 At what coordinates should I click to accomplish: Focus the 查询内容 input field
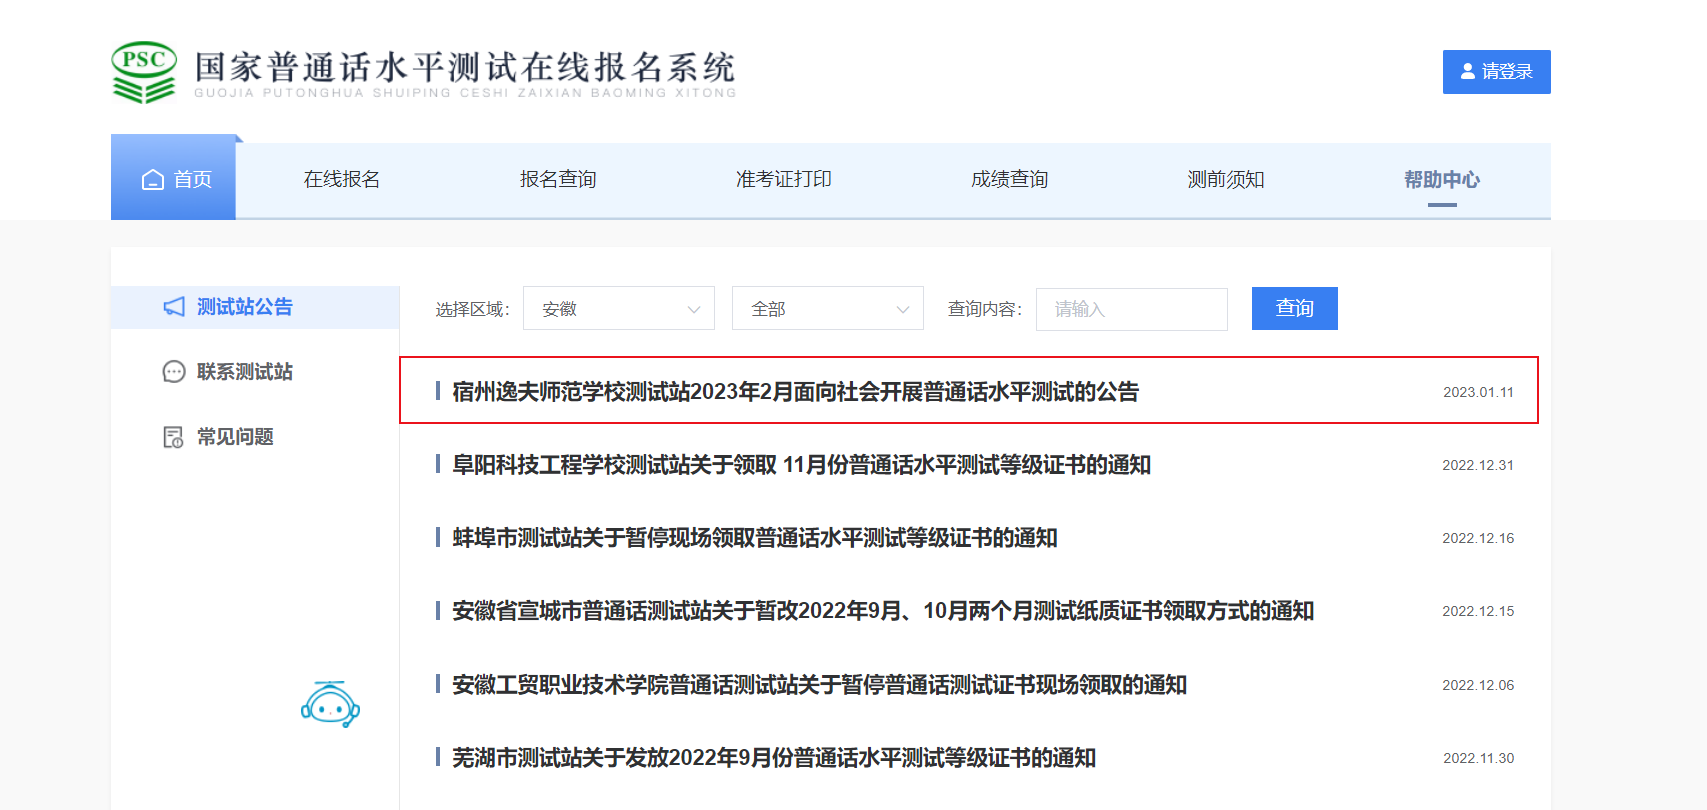point(1132,309)
